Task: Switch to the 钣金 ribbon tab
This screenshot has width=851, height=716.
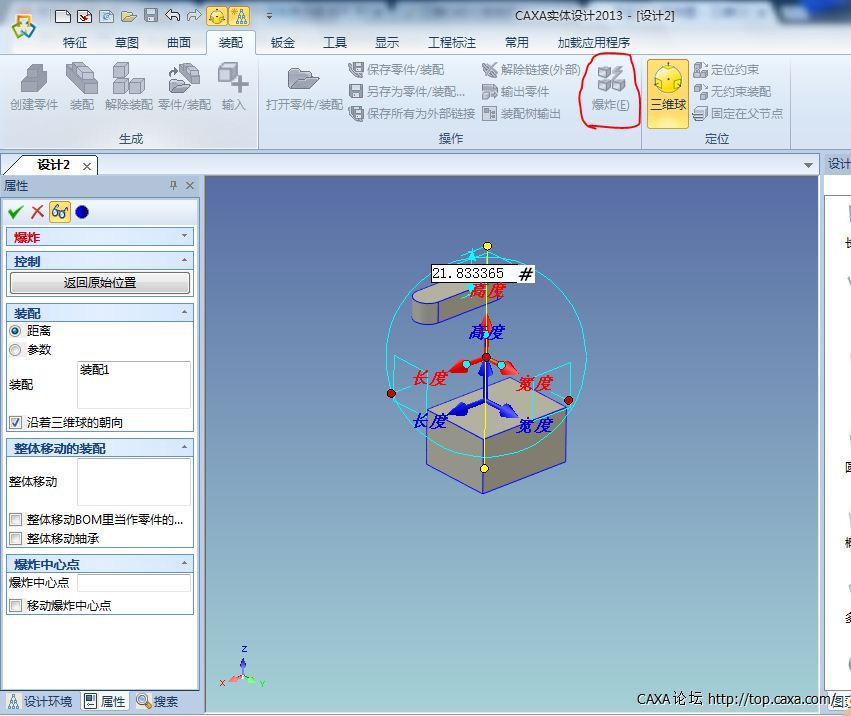Action: (282, 43)
